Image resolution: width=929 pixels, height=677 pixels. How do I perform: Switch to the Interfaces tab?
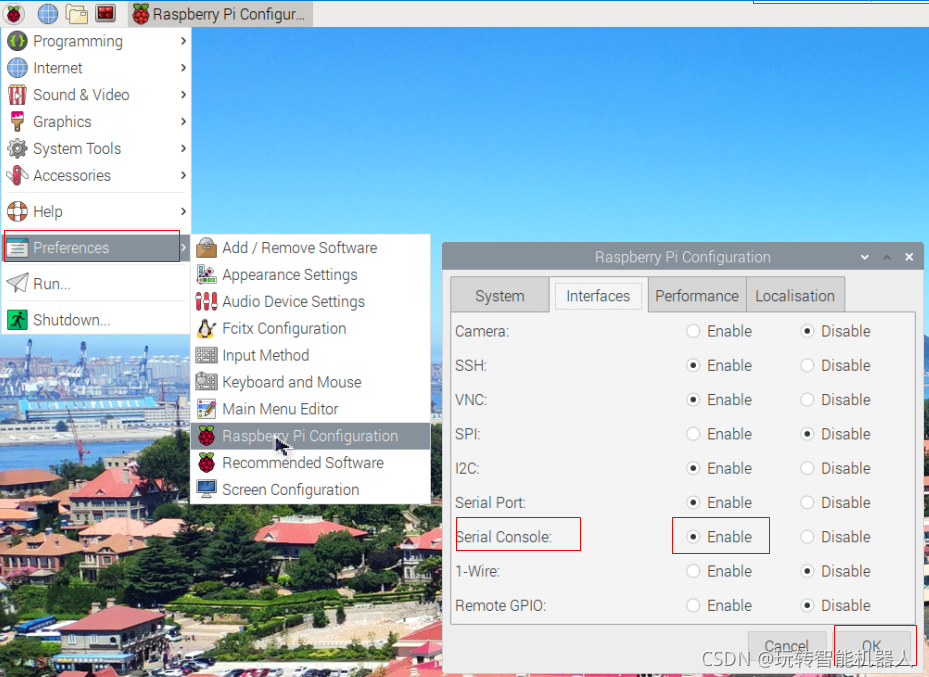click(598, 296)
